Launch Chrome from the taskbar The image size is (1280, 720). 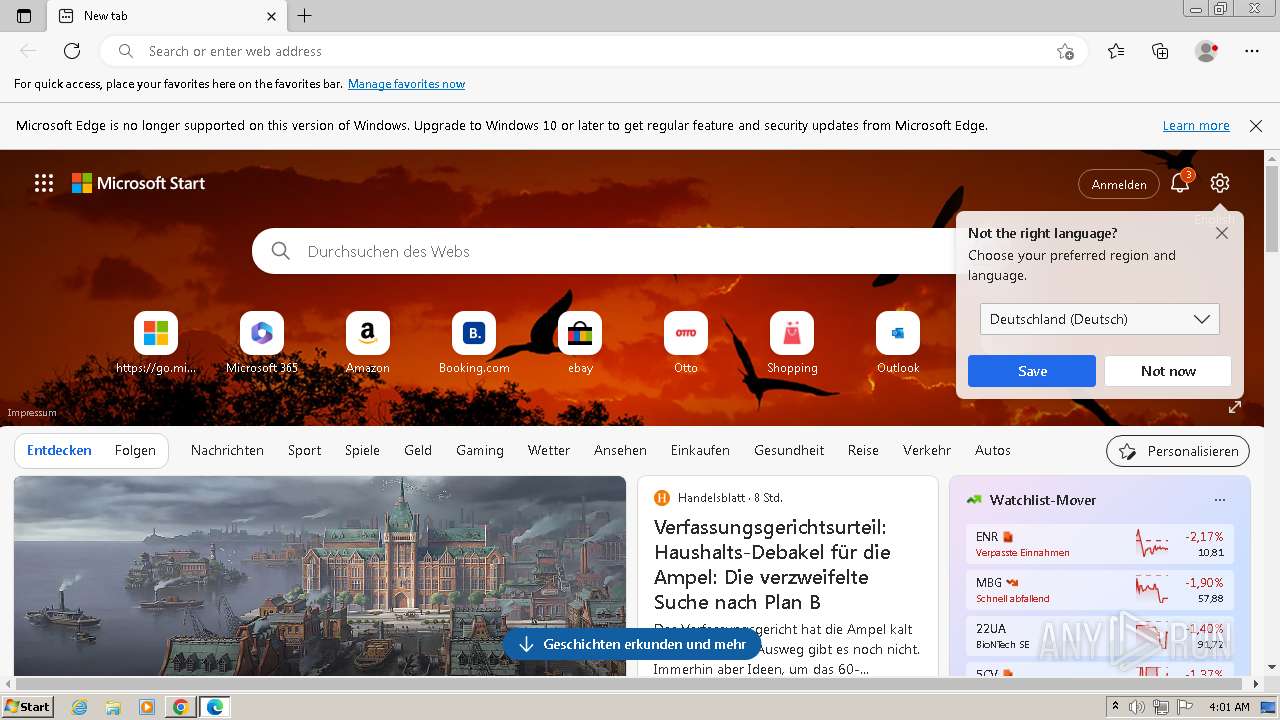181,707
